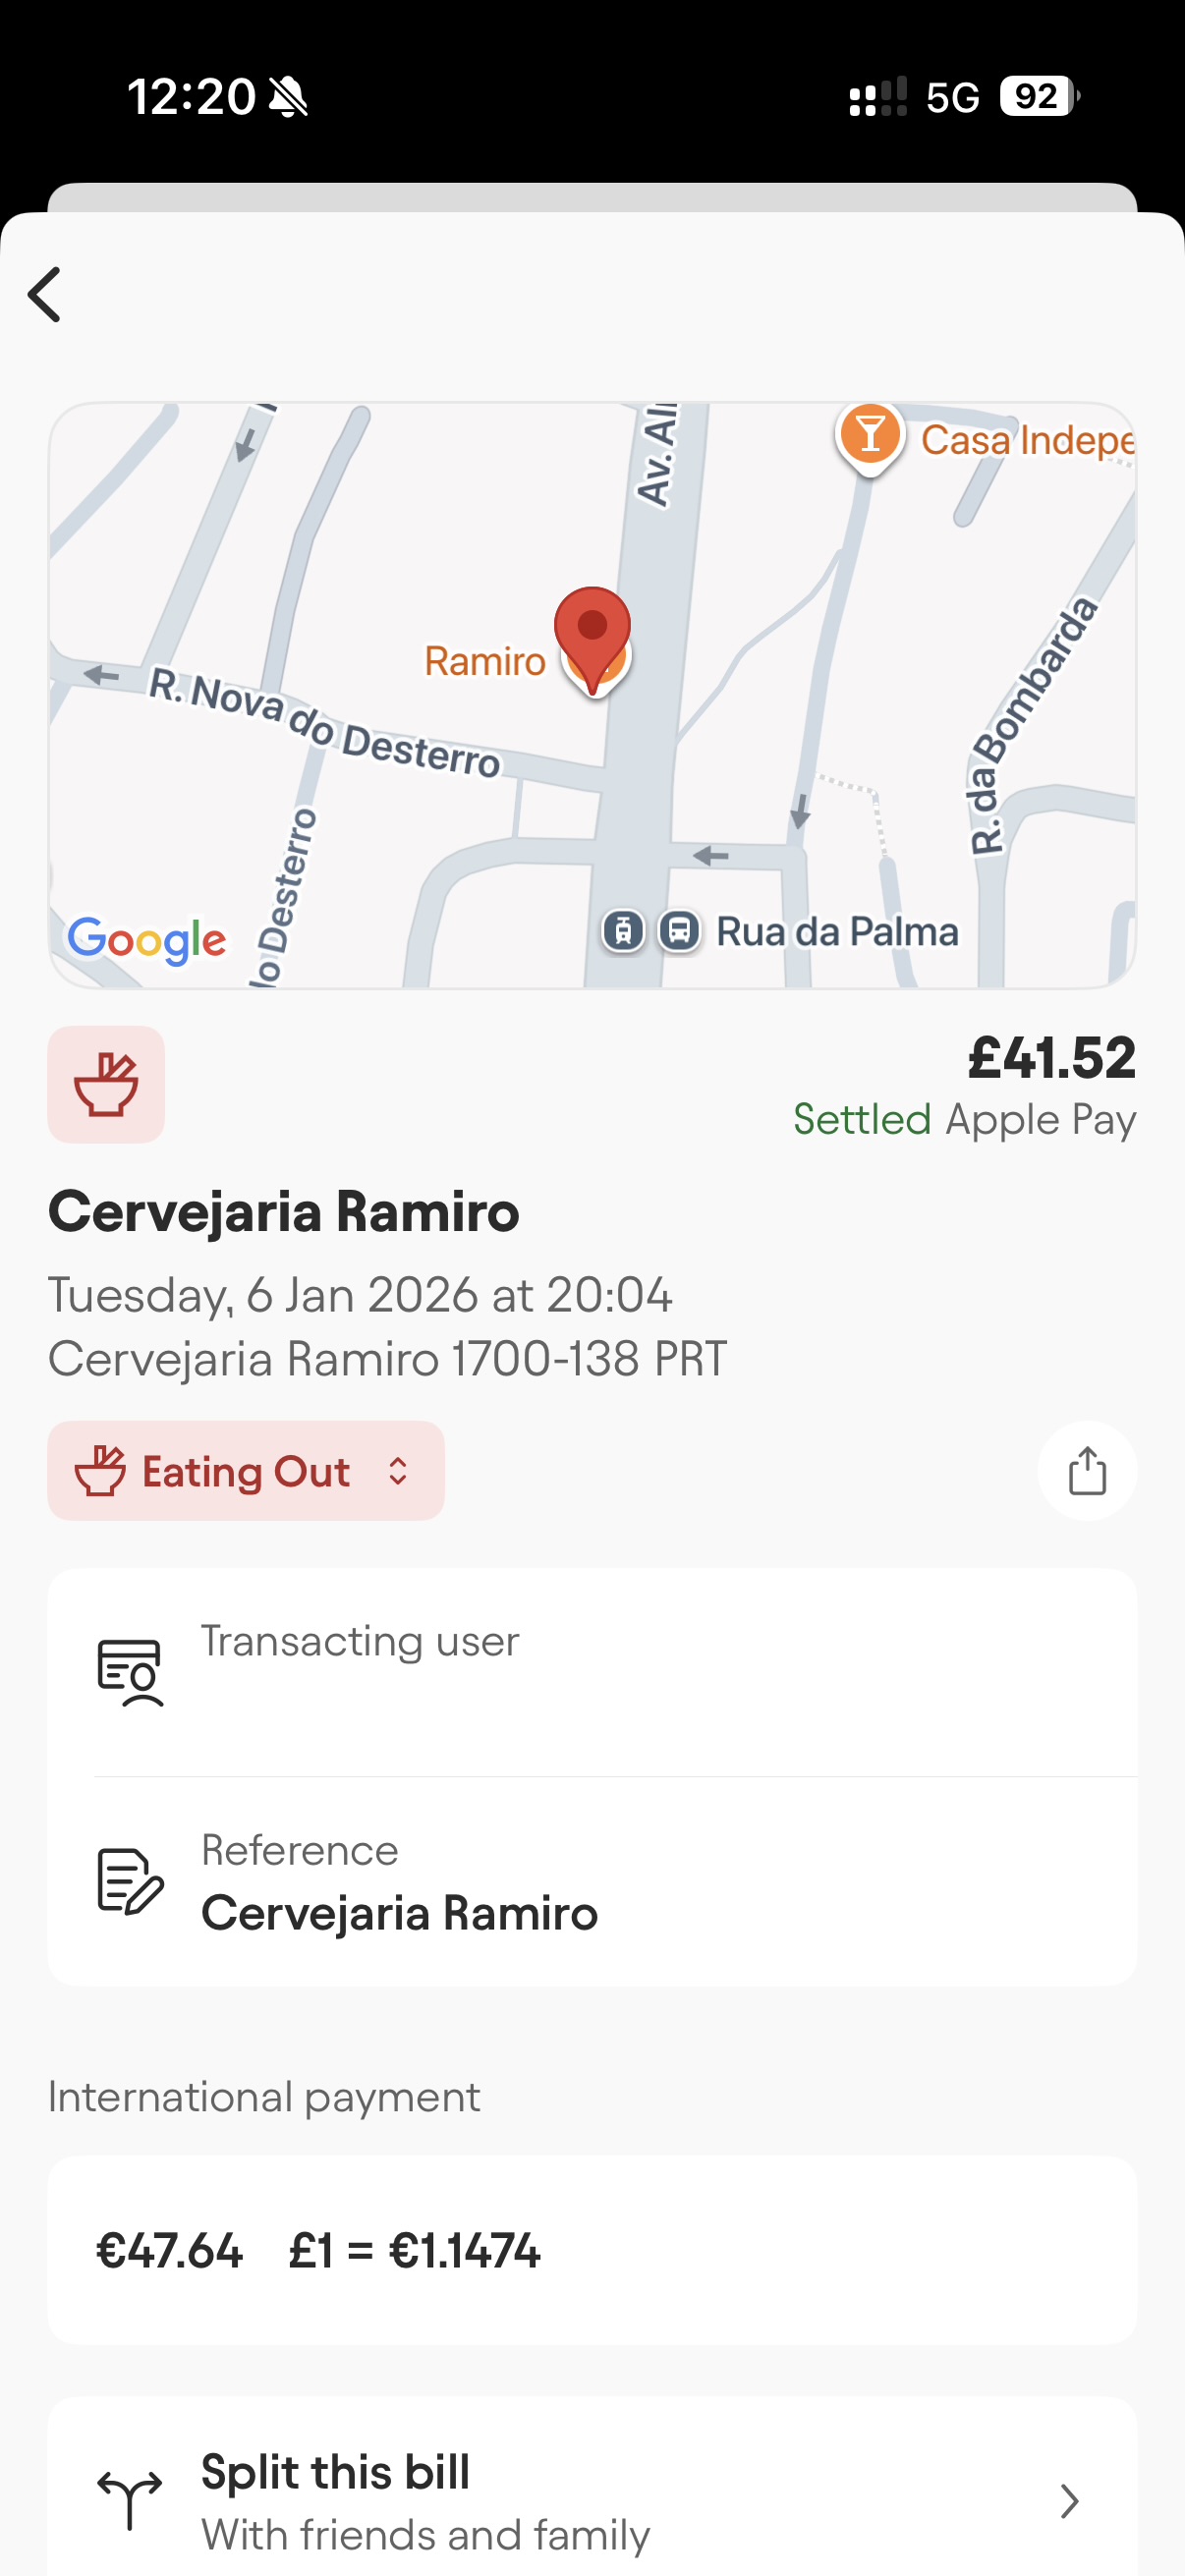Tap the Eating Out merchant logo
The image size is (1185, 2576).
click(x=106, y=1085)
